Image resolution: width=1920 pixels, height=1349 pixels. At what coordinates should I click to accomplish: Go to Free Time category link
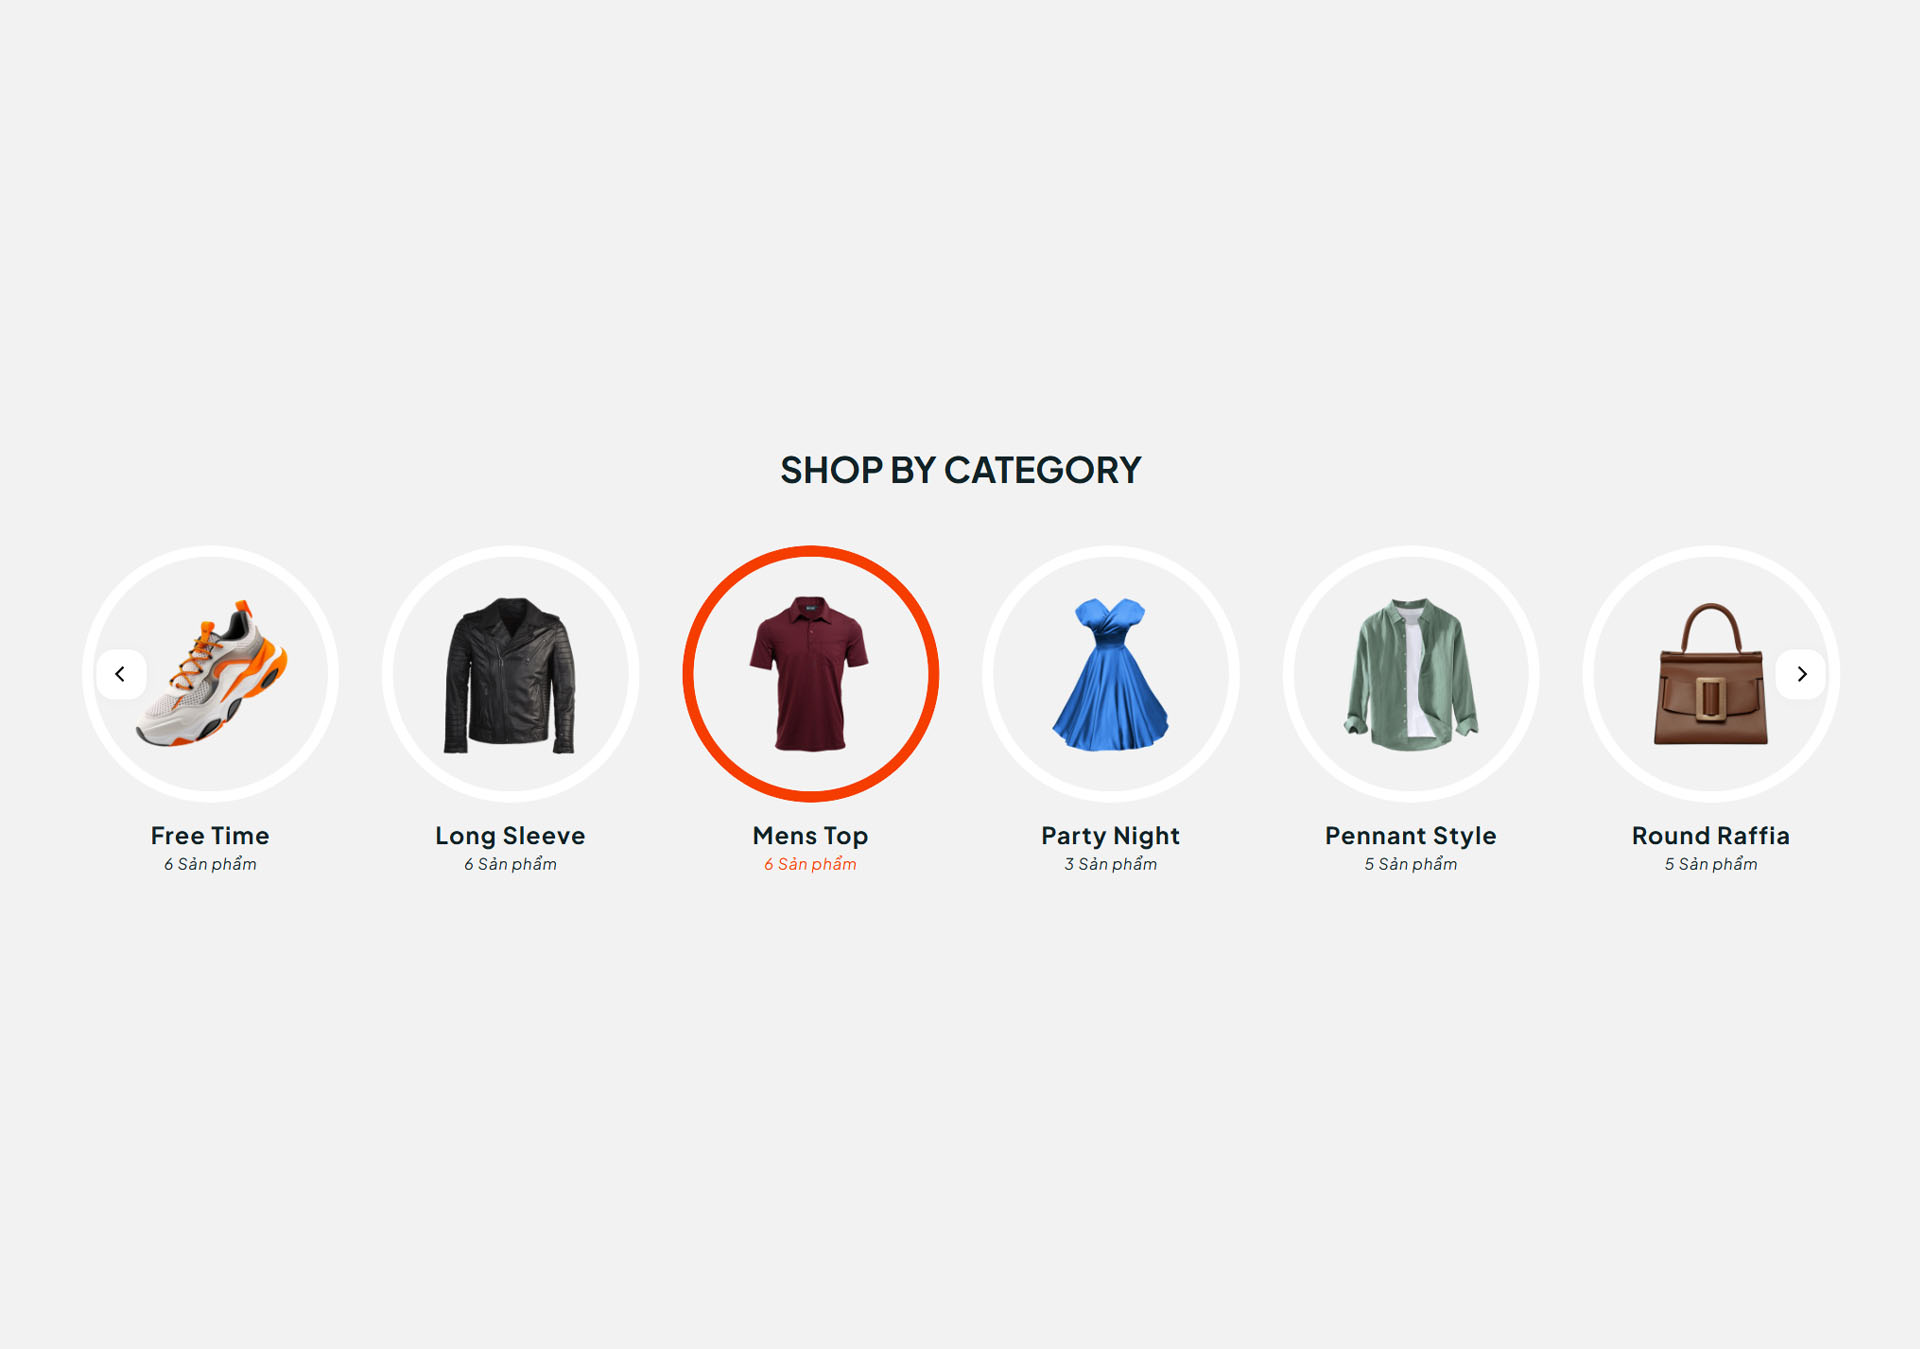[210, 836]
